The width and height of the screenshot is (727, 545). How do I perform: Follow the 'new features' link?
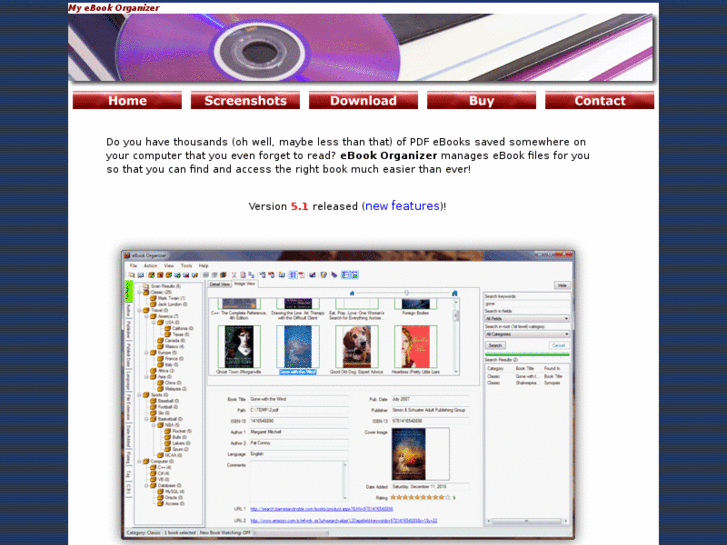(x=402, y=206)
